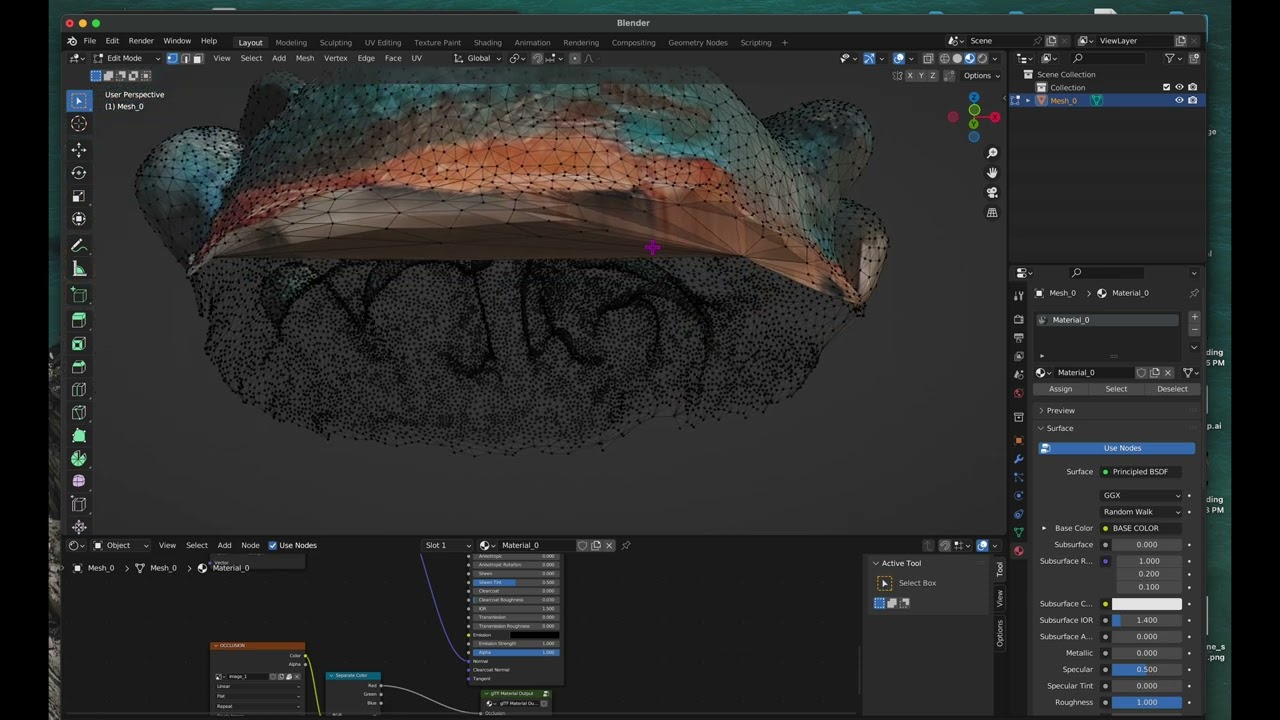This screenshot has width=1280, height=720.
Task: Click Principled BSDF surface field
Action: pos(1141,472)
